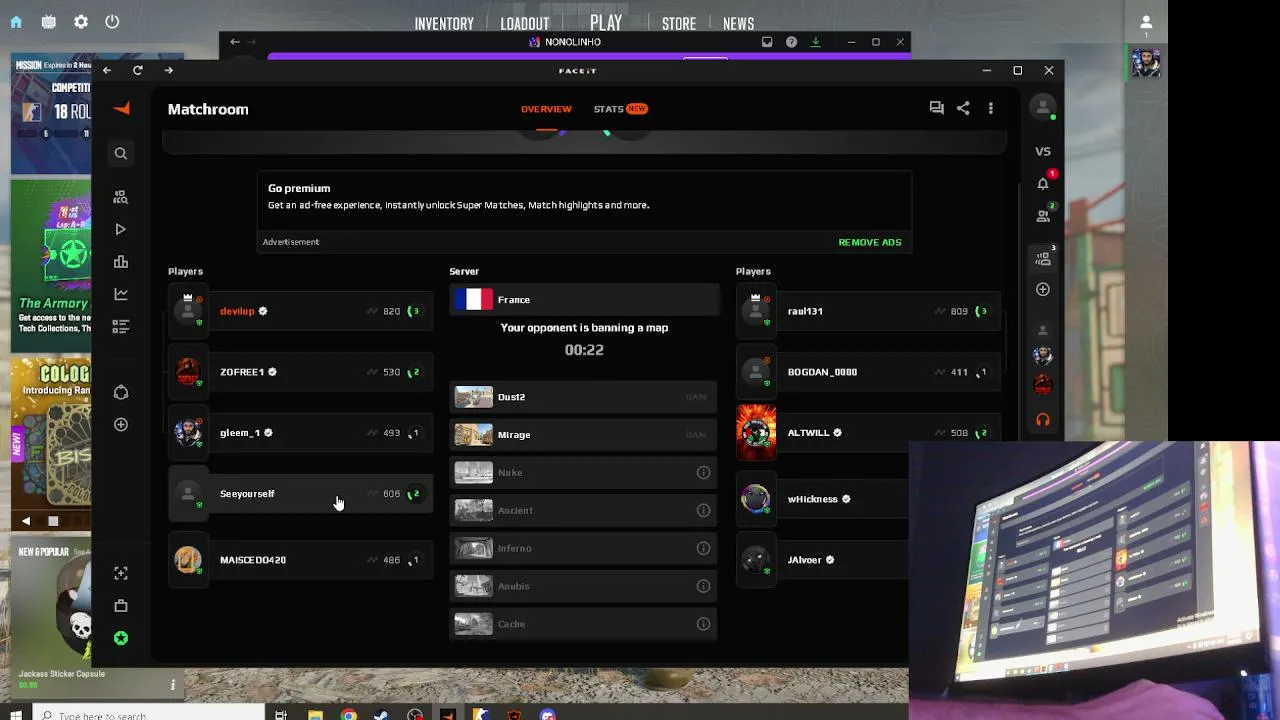
Task: Show info for the Nuke map
Action: point(703,473)
